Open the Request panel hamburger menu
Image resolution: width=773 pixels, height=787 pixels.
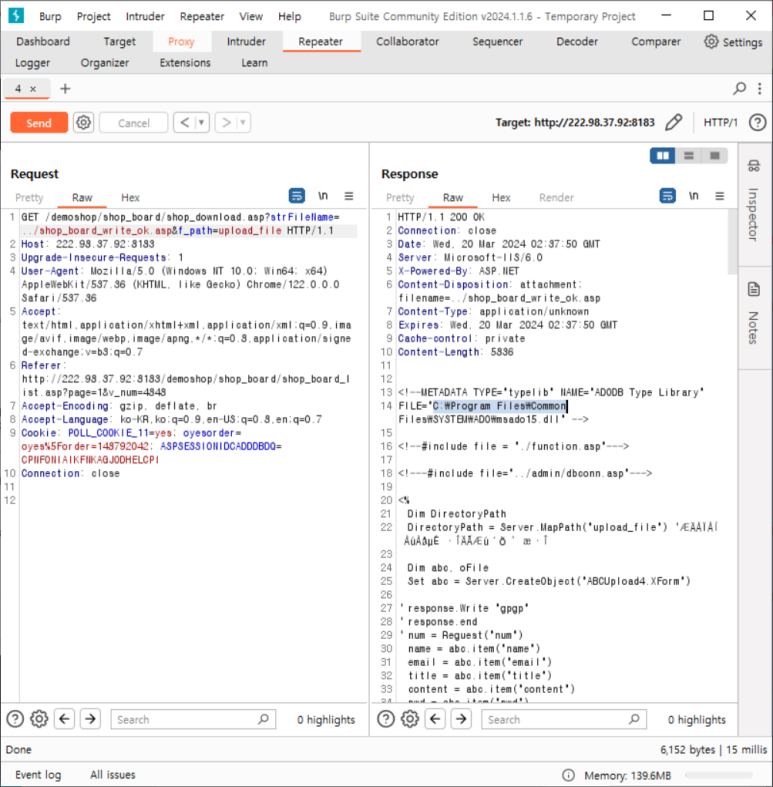tap(349, 196)
